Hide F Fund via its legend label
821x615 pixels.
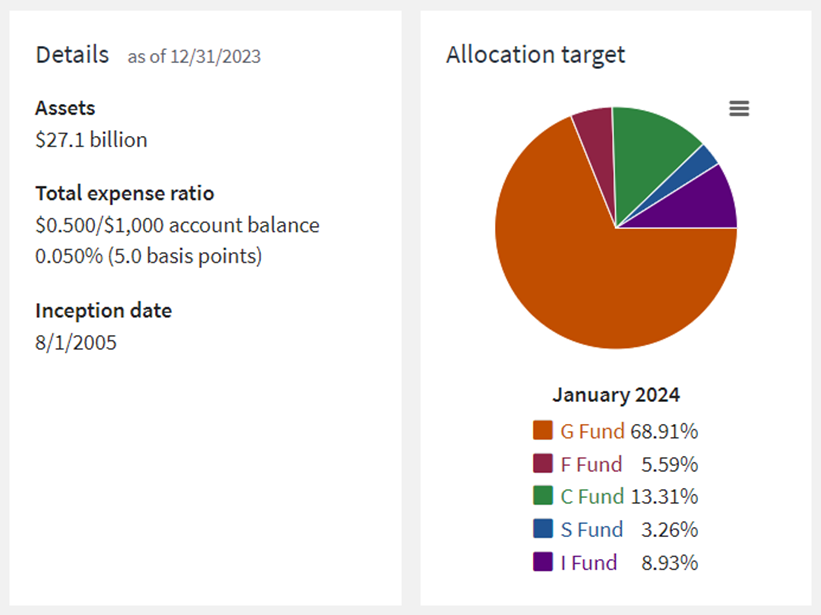point(590,464)
